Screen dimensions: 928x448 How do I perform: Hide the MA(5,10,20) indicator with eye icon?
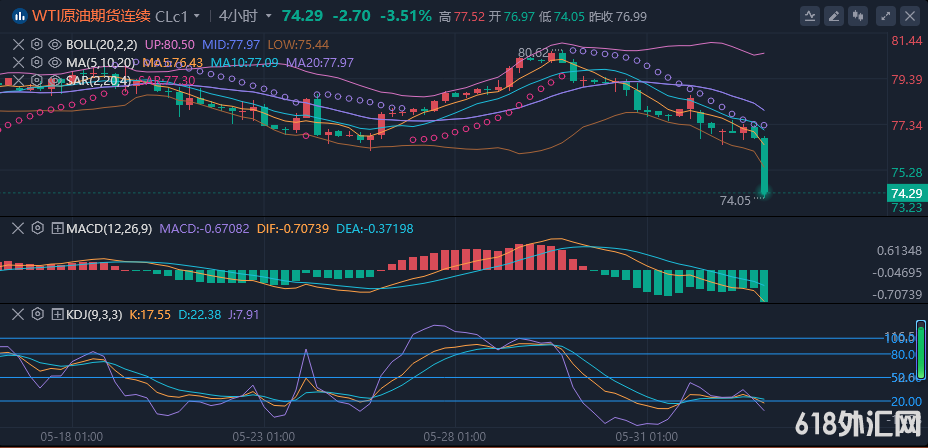pos(55,62)
